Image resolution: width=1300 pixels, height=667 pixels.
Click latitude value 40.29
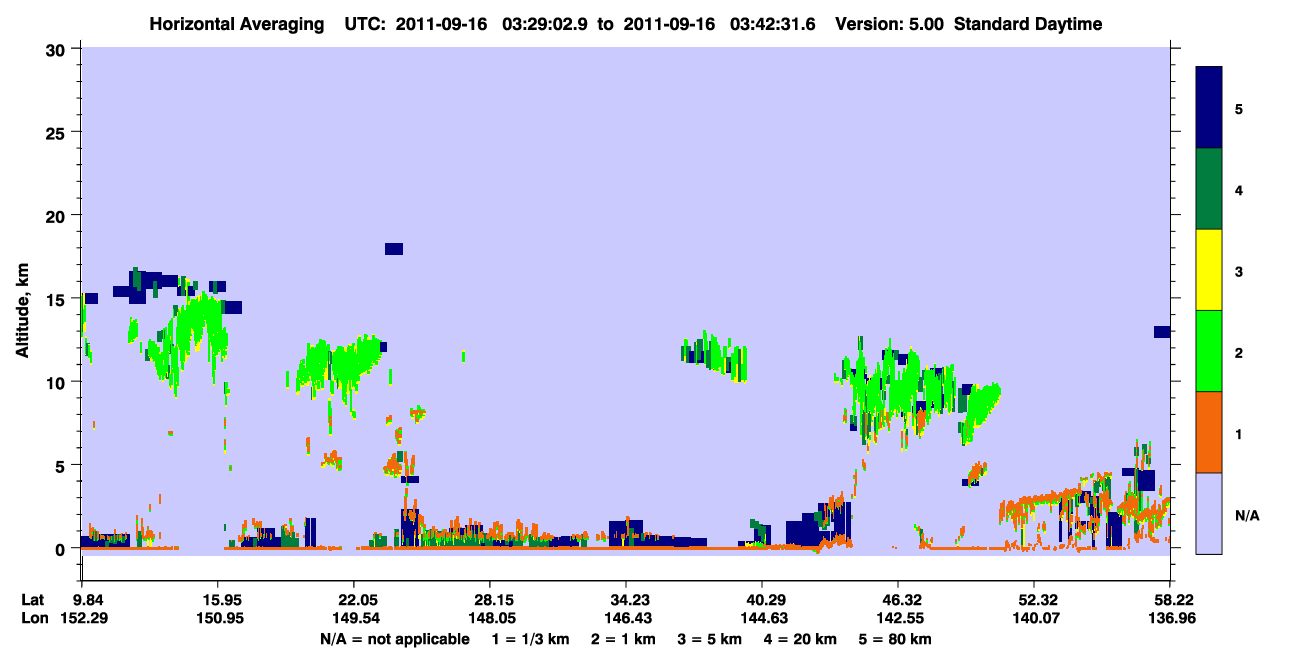[x=762, y=600]
